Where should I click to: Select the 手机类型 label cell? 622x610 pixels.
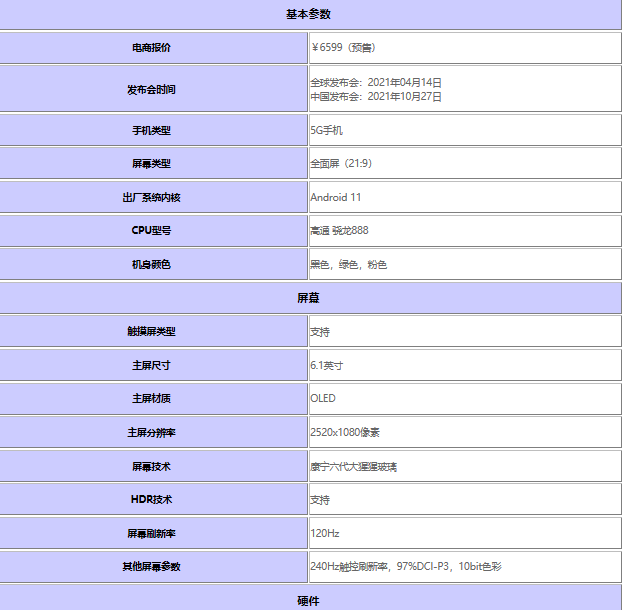click(x=152, y=130)
